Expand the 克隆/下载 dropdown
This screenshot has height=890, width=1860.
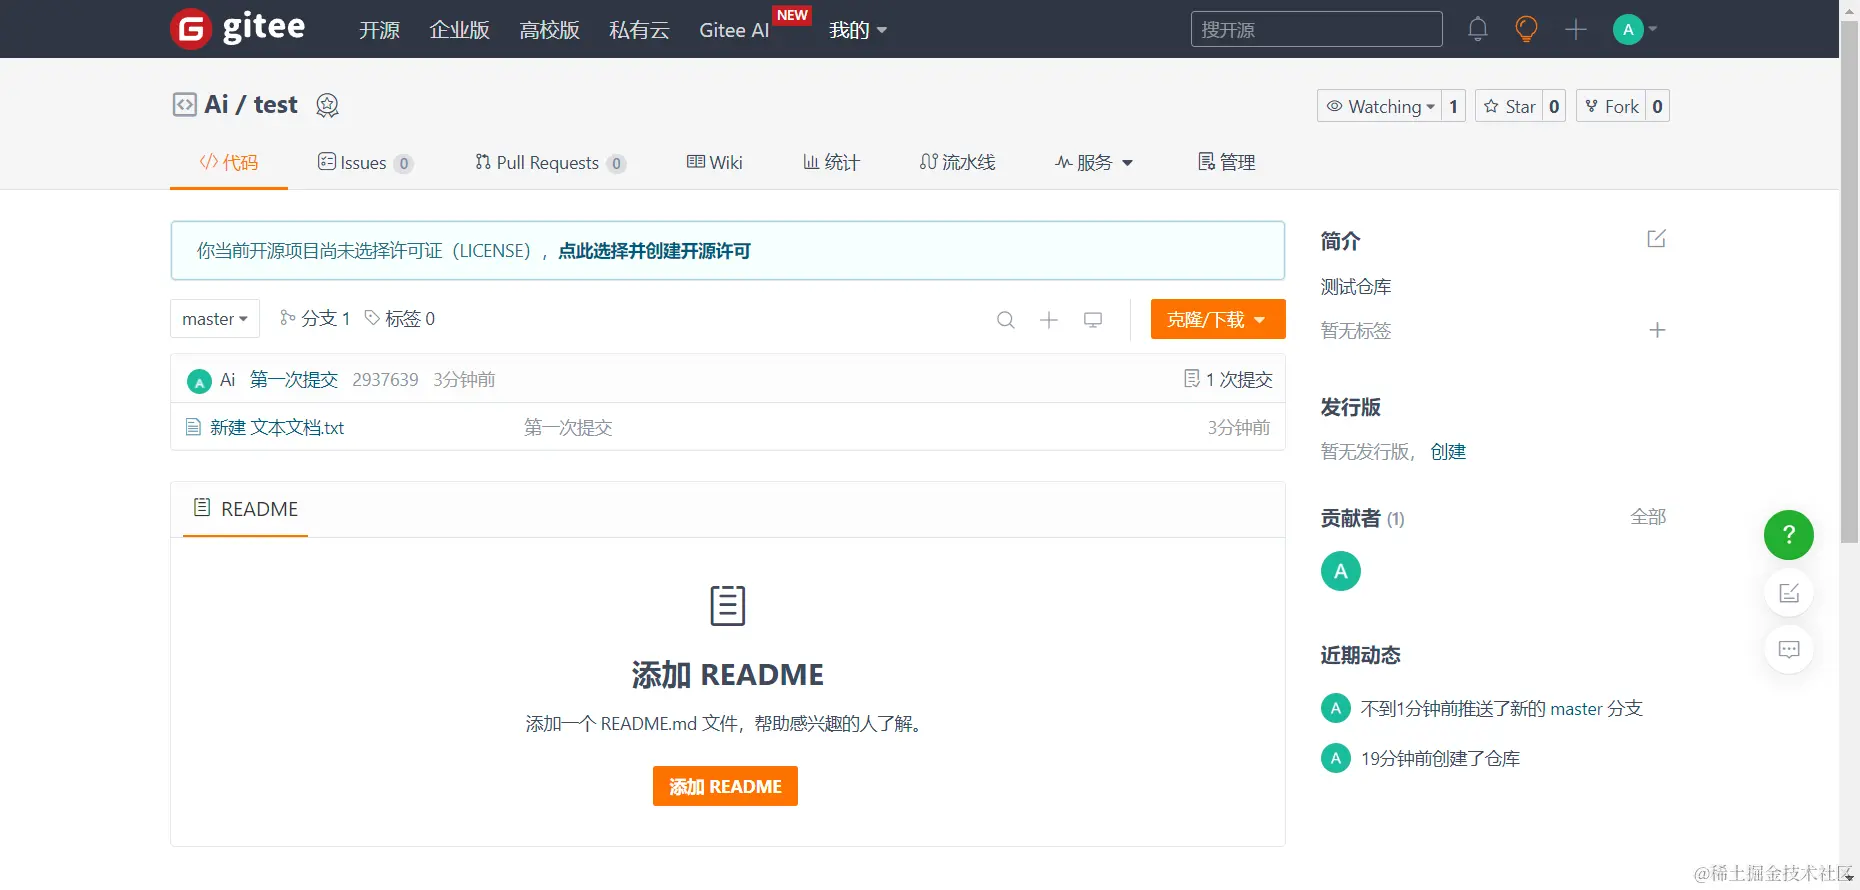(1218, 319)
